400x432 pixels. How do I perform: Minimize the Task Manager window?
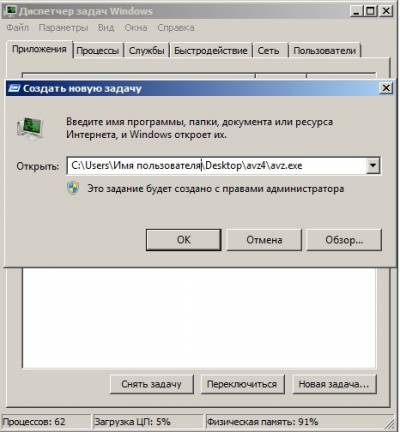pos(357,11)
